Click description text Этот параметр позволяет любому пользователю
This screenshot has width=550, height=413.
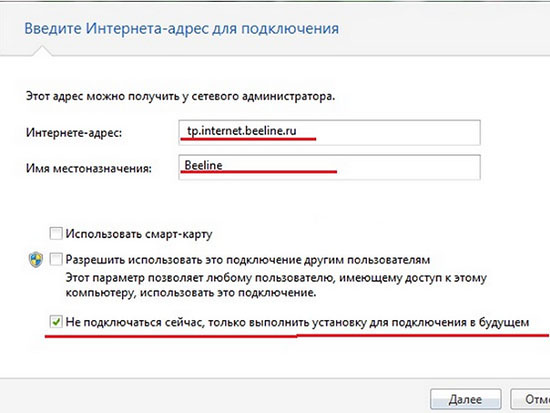click(x=276, y=285)
